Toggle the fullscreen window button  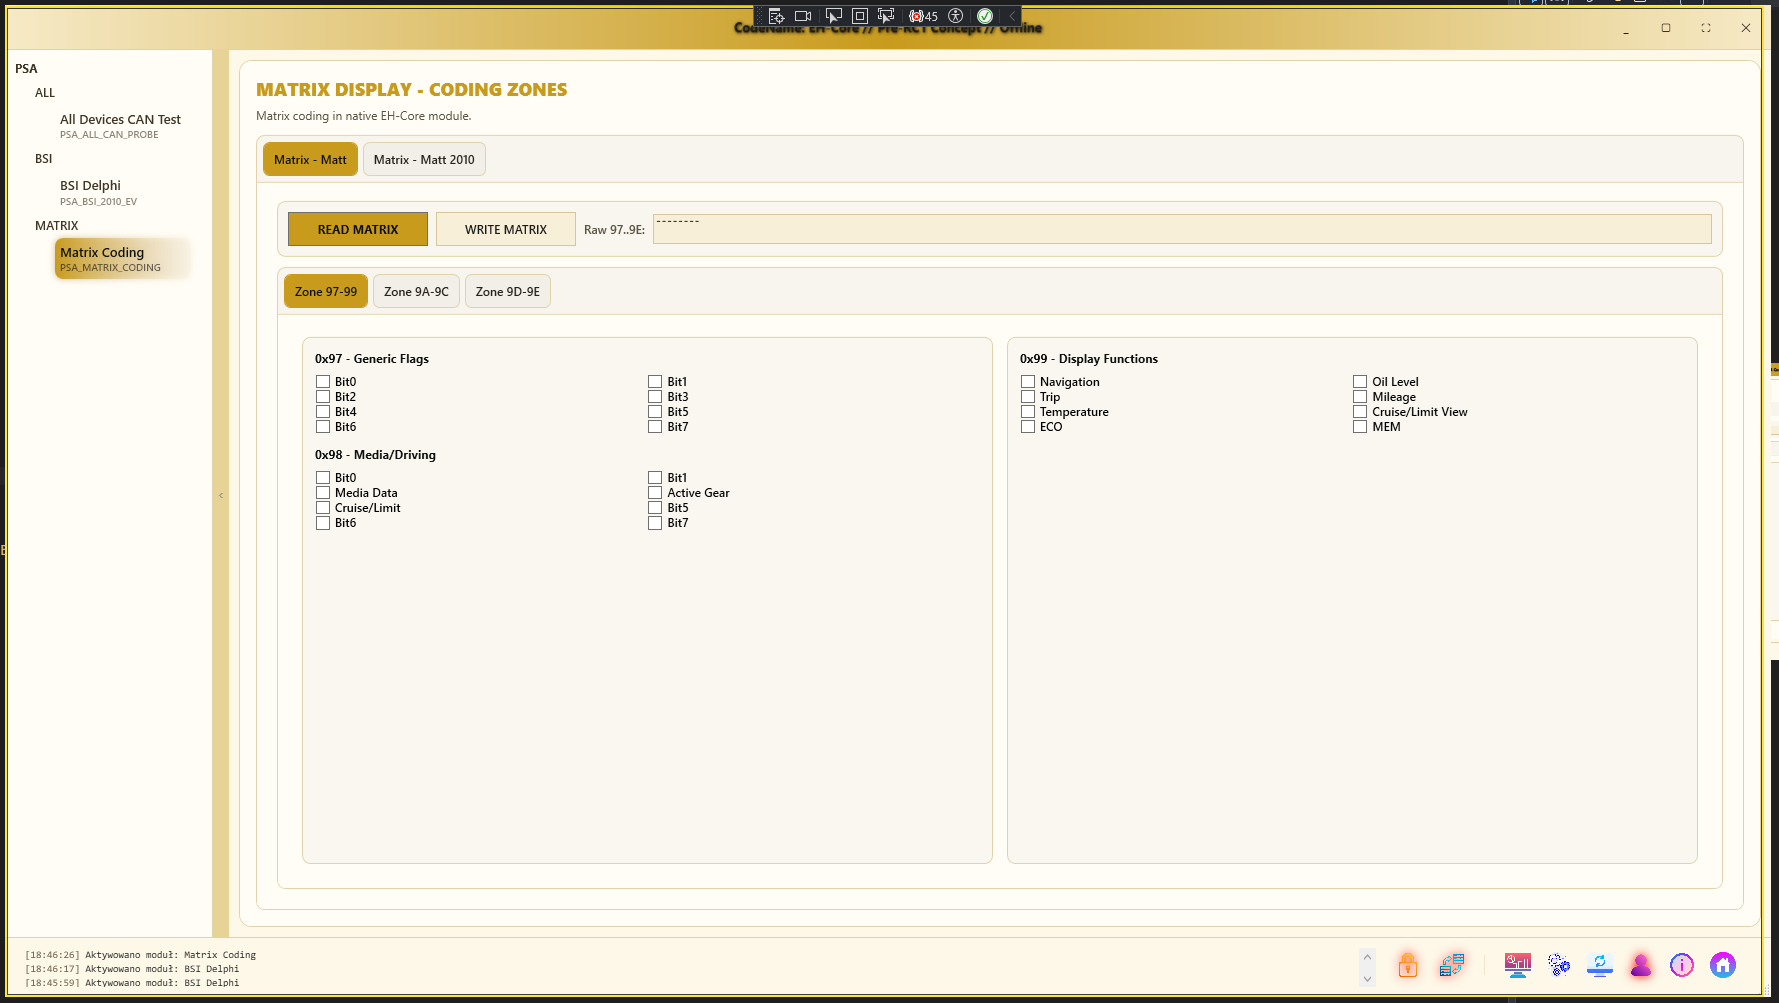(x=1706, y=28)
